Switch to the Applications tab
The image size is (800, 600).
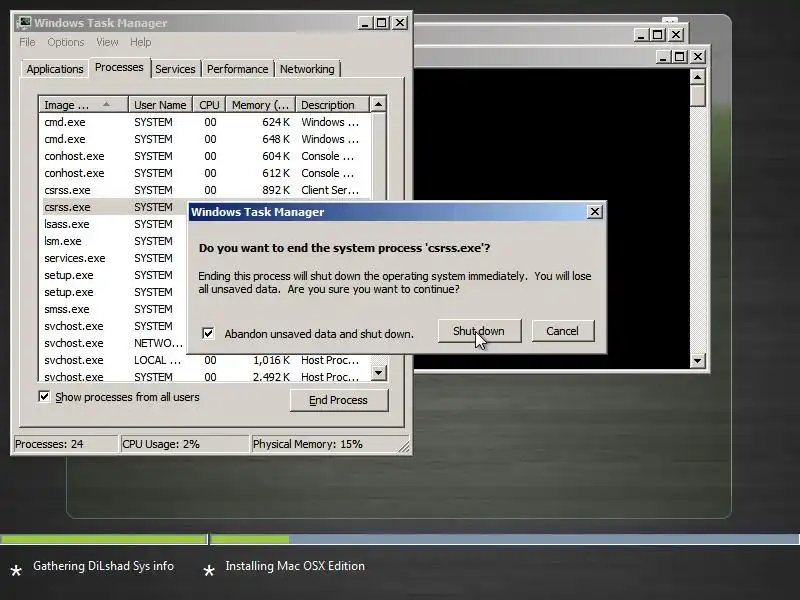point(55,69)
